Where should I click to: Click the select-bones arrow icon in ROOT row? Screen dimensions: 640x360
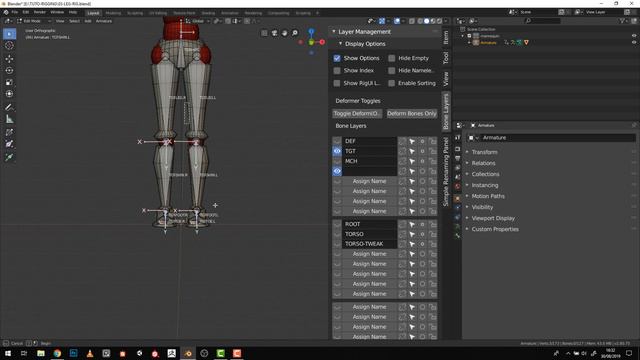412,224
